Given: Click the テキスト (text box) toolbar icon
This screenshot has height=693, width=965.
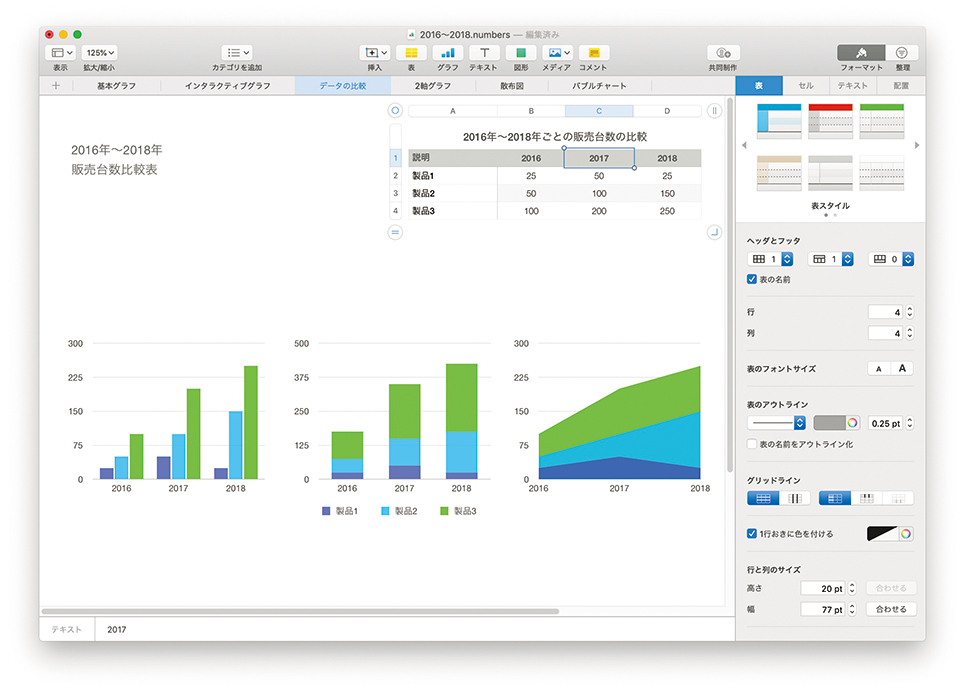Looking at the screenshot, I should coord(484,52).
